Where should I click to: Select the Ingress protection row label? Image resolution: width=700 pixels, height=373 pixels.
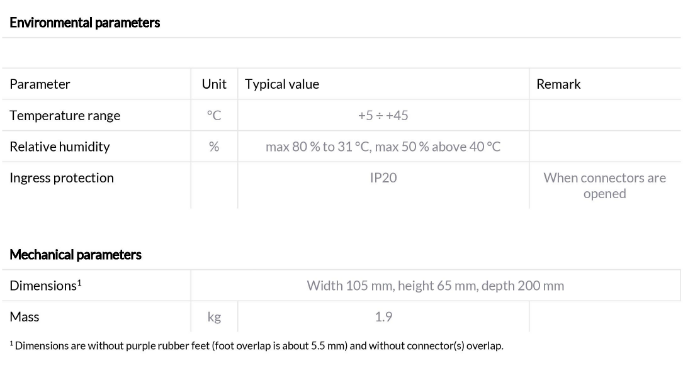(x=62, y=178)
